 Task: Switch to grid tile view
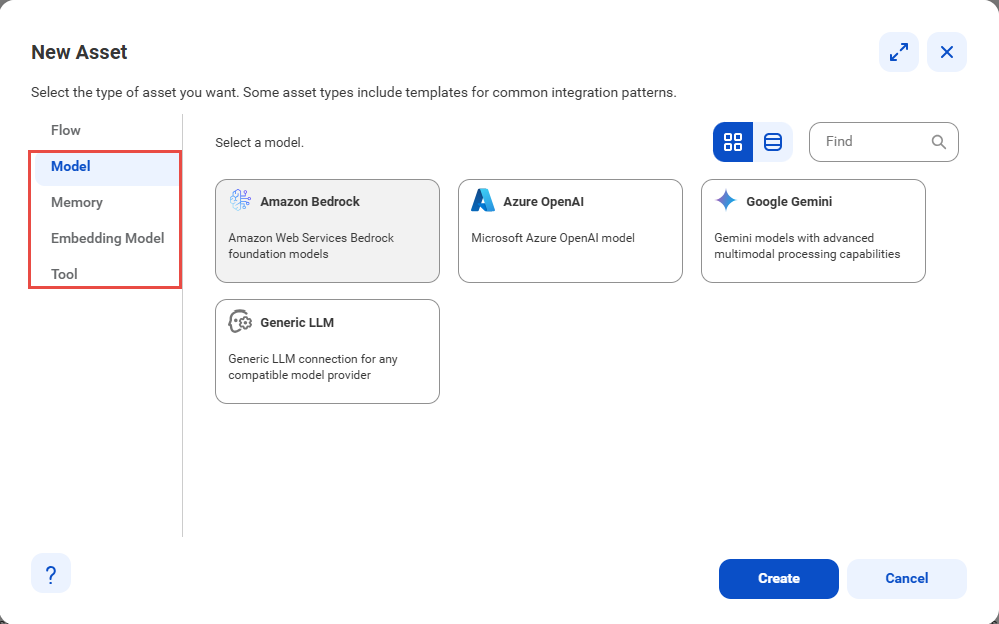(x=733, y=141)
